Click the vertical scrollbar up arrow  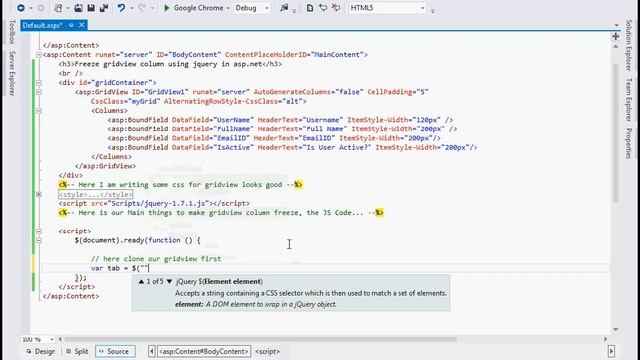coord(616,47)
